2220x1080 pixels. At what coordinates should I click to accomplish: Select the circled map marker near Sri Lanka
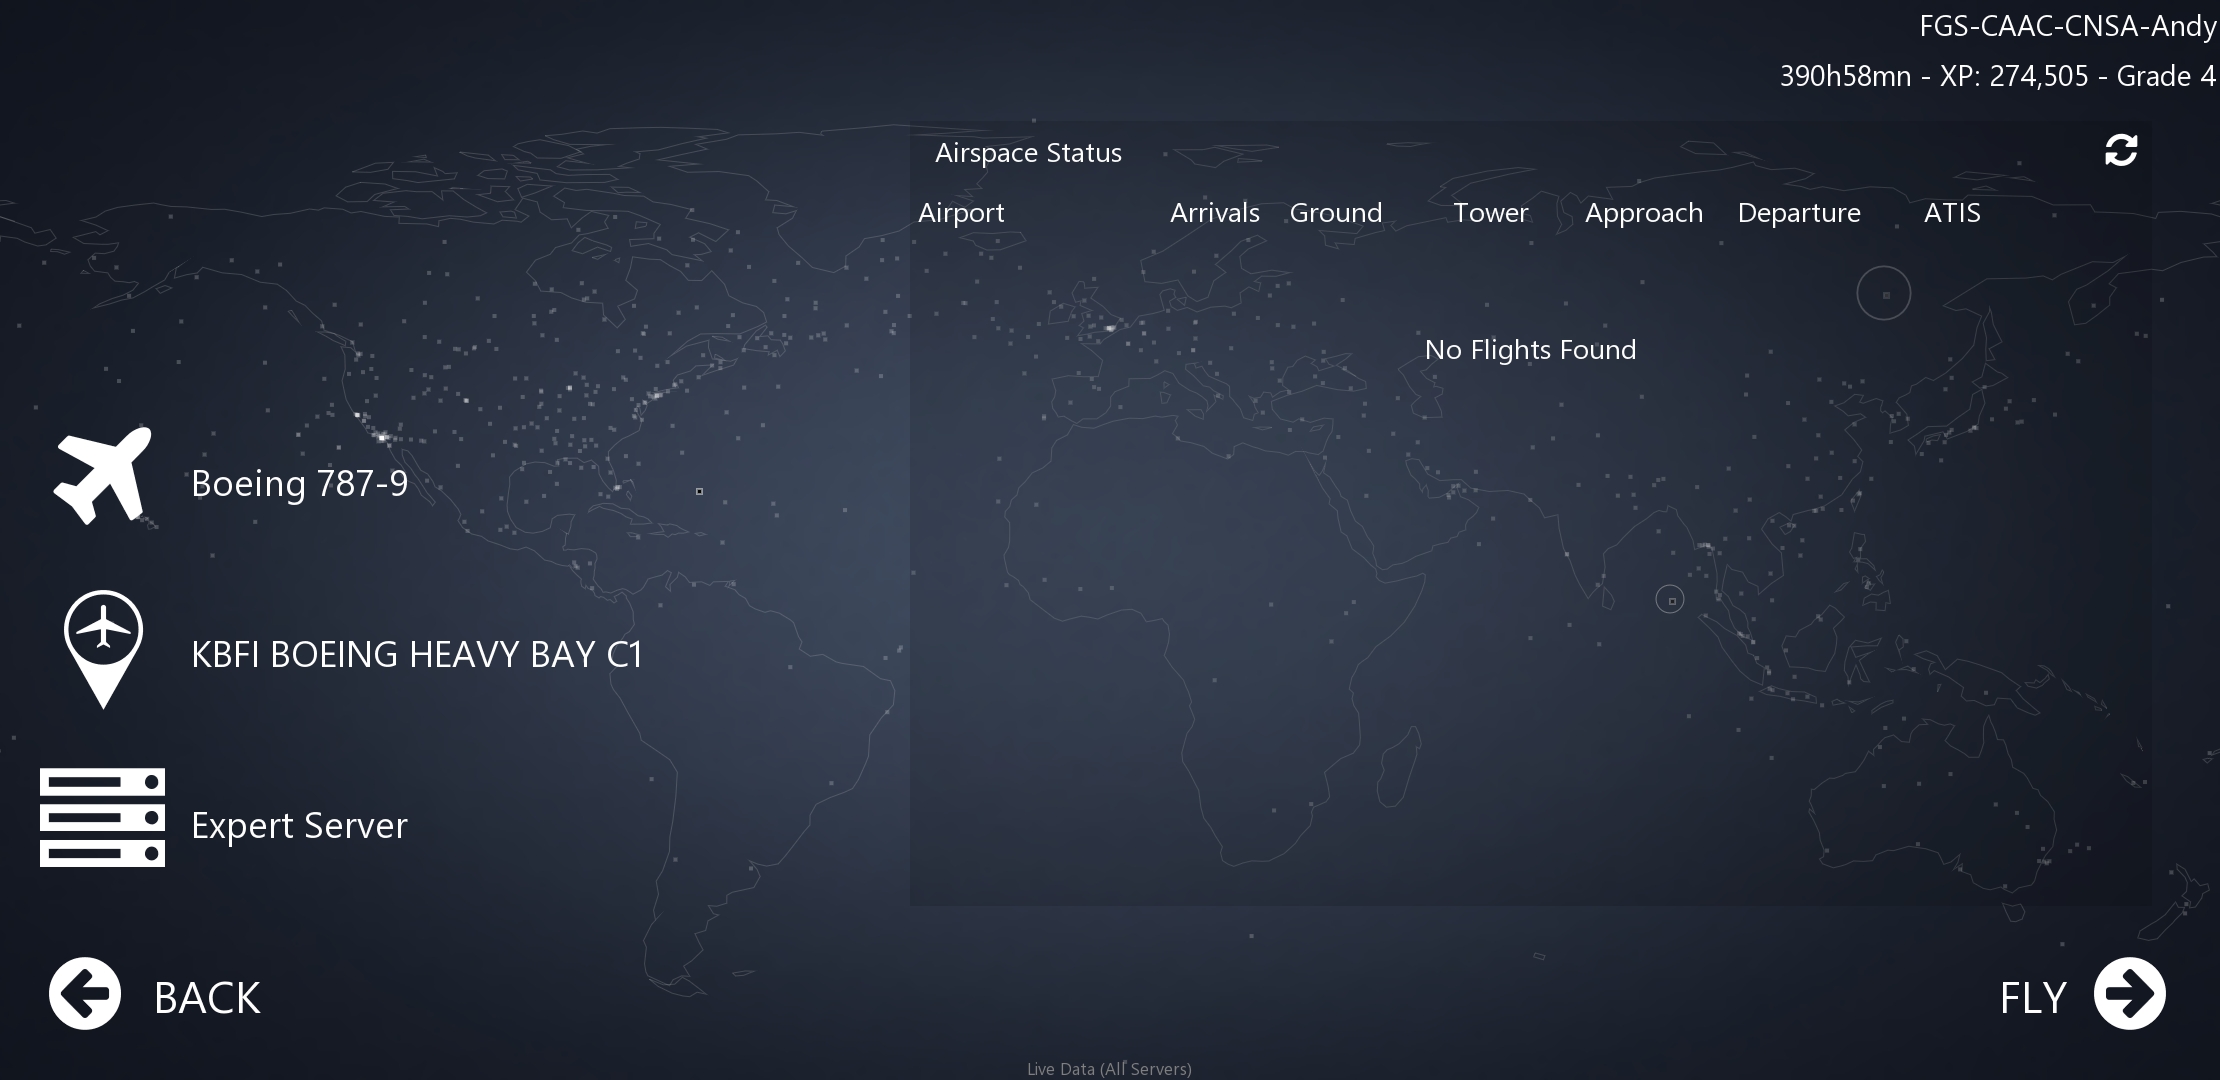point(1670,600)
